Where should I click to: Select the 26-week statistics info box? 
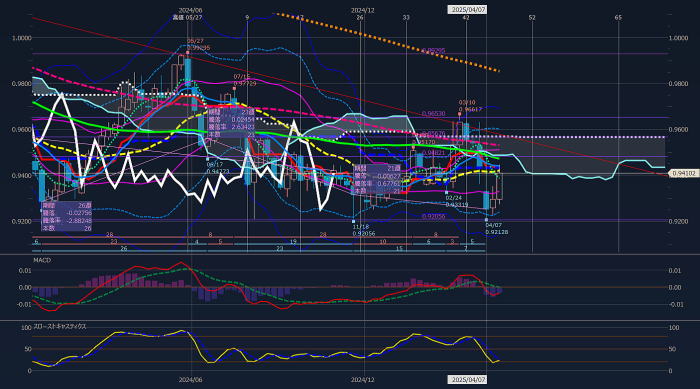tap(67, 217)
